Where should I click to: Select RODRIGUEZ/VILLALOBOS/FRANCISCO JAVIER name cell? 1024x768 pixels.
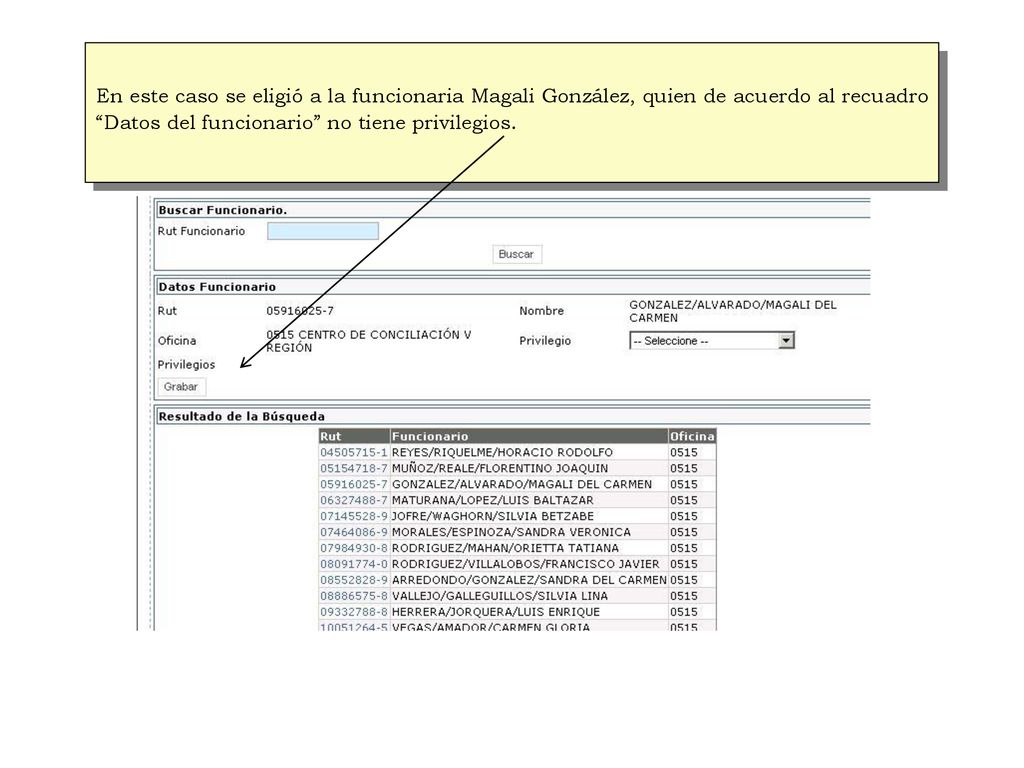[x=529, y=564]
